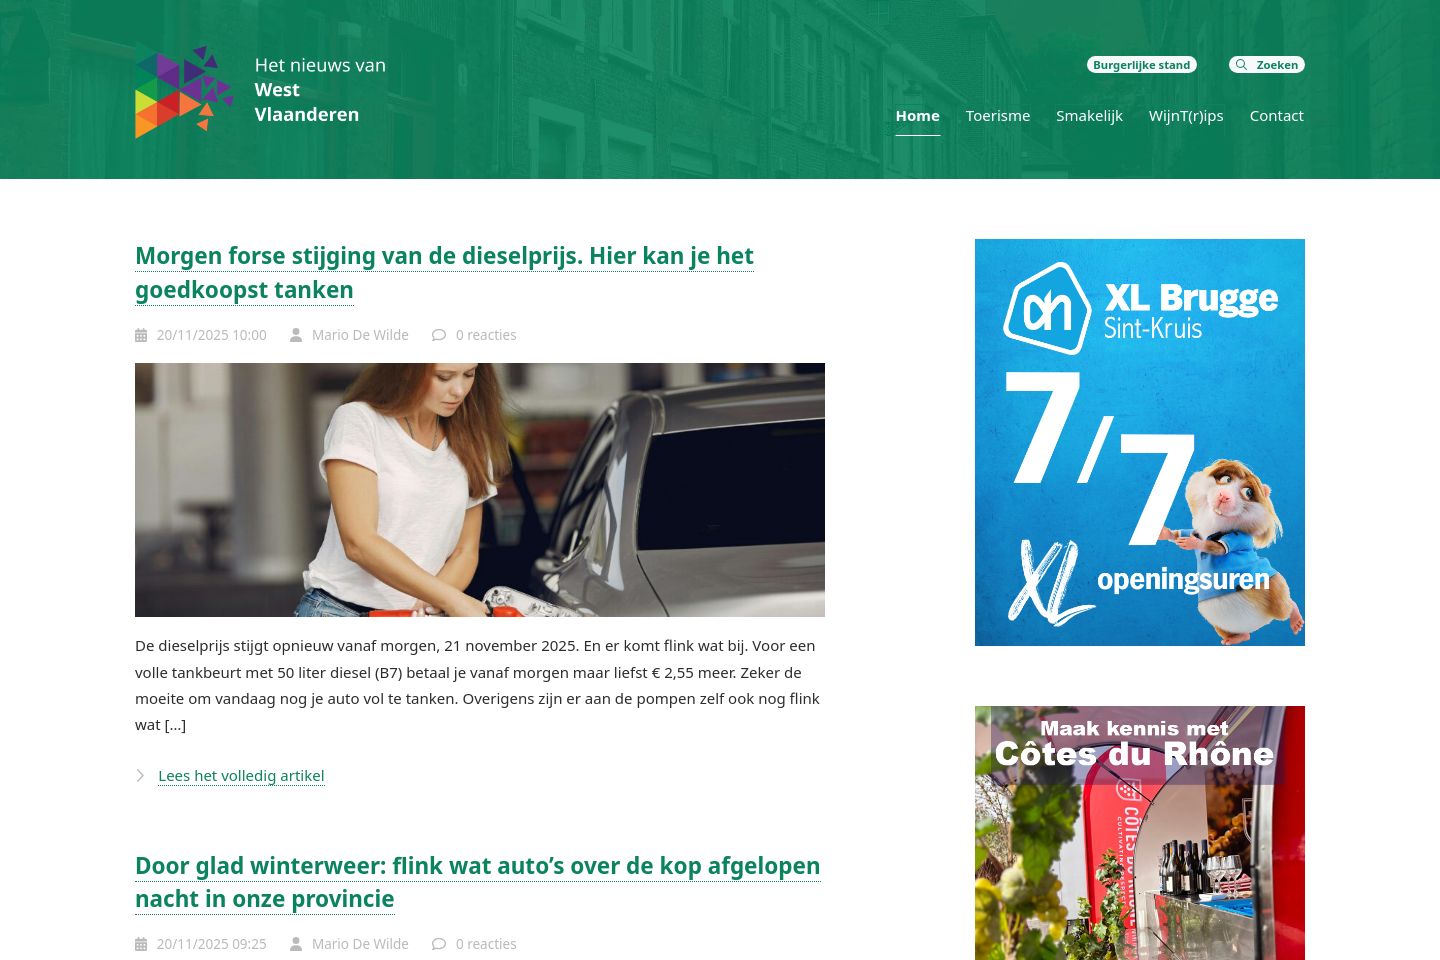Click the woman refueling car article image
This screenshot has width=1440, height=960.
click(x=480, y=490)
